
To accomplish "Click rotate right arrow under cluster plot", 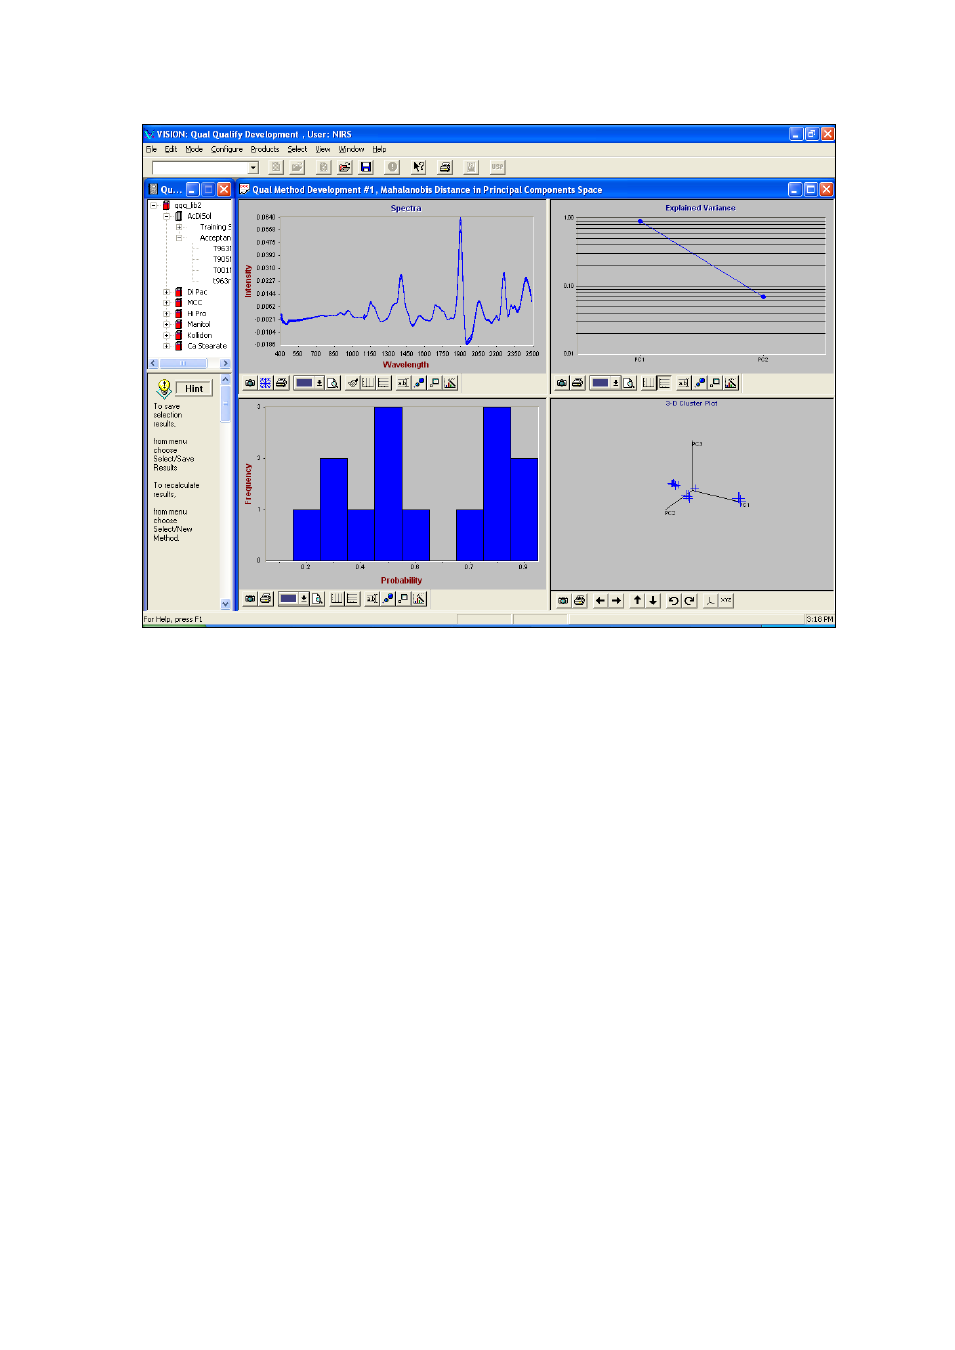I will [616, 601].
